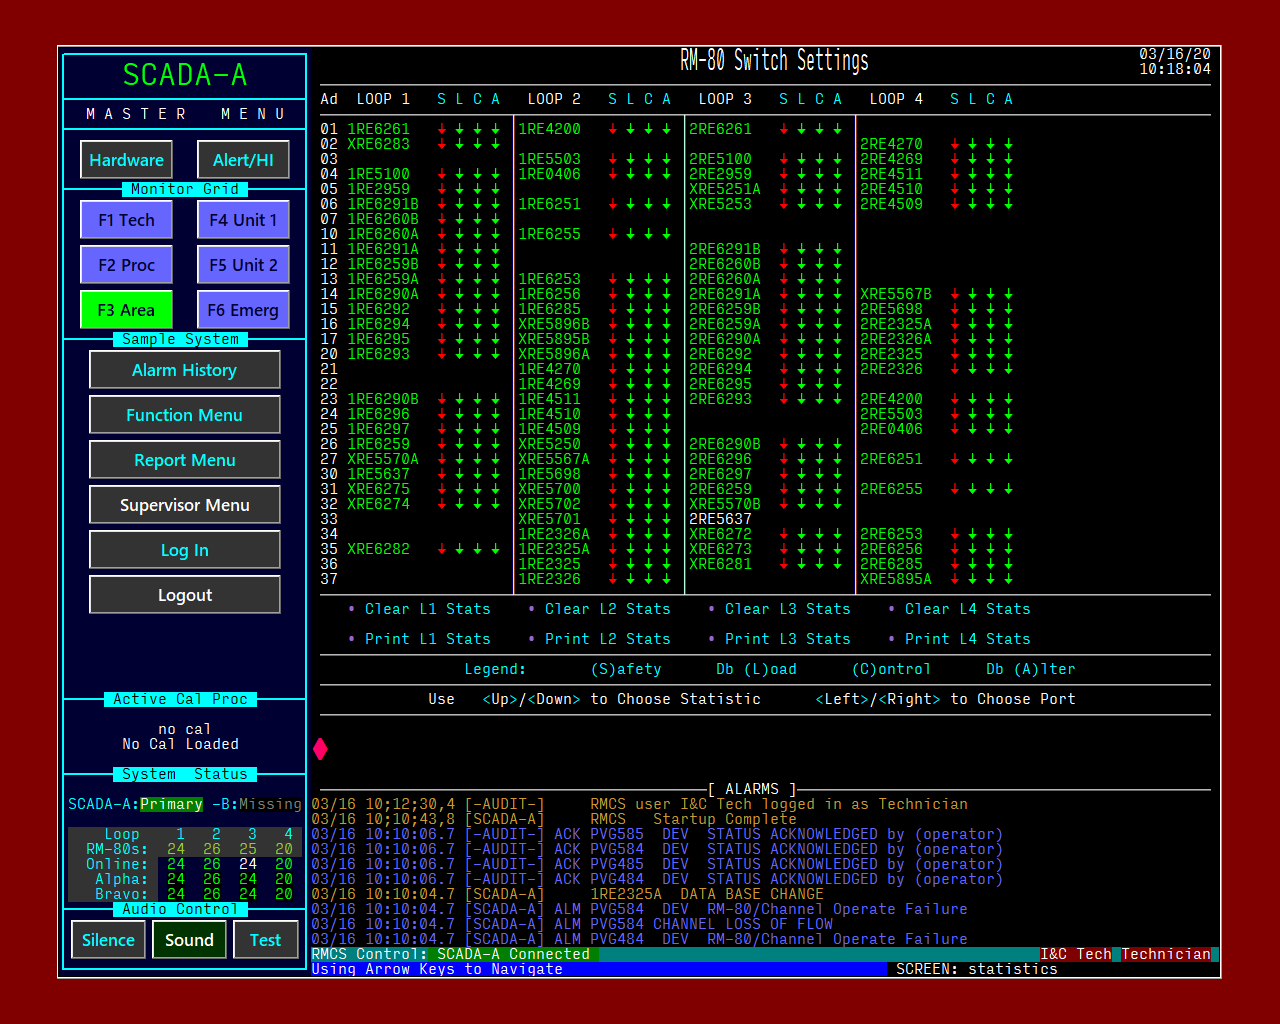The height and width of the screenshot is (1024, 1280).
Task: Click the -B:Missing status
Action: [x=257, y=804]
